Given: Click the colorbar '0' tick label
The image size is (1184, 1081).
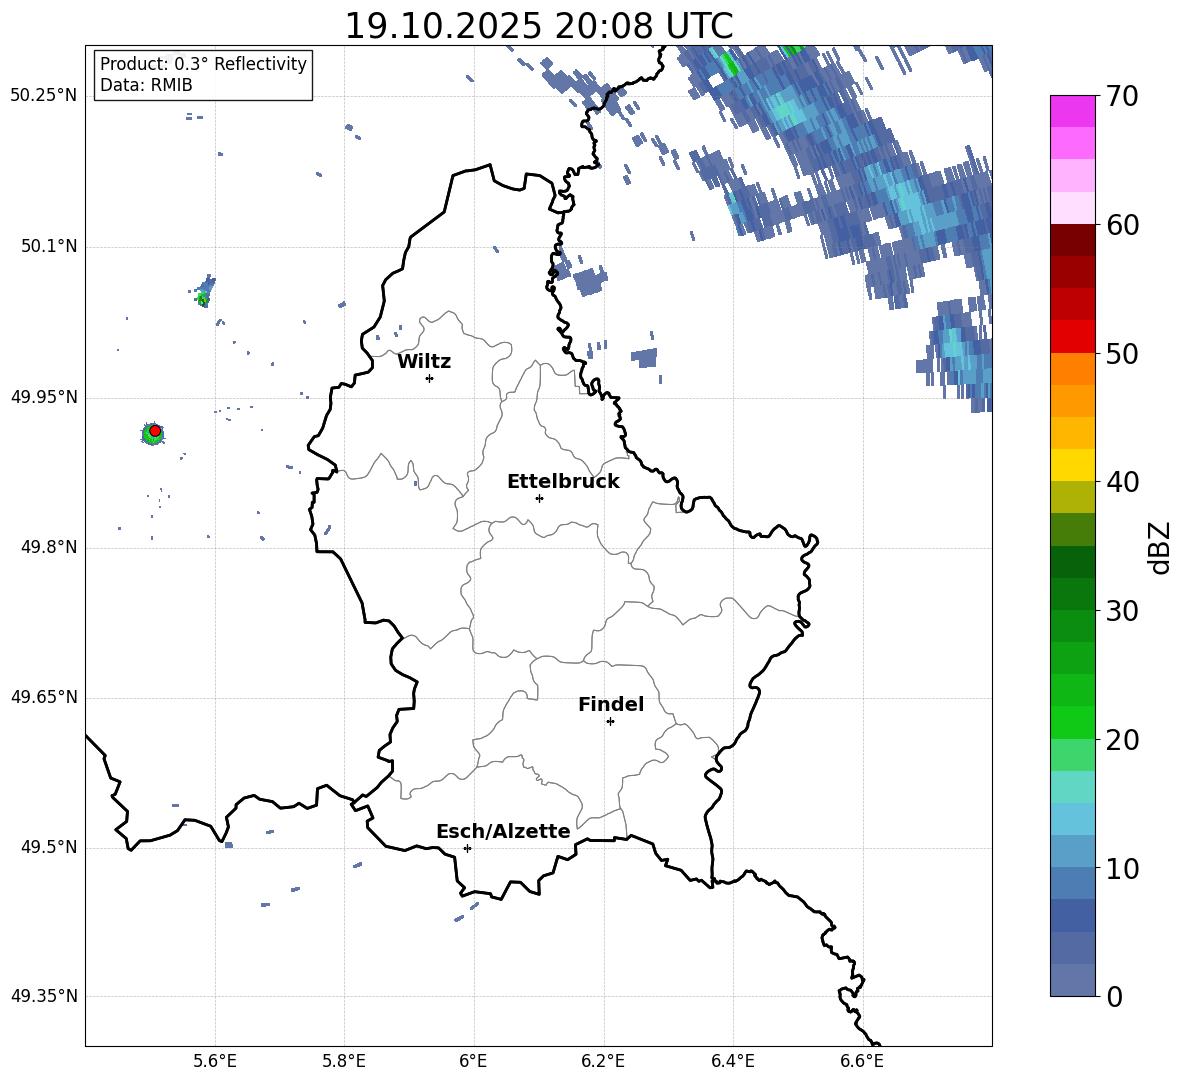Looking at the screenshot, I should [x=1114, y=997].
